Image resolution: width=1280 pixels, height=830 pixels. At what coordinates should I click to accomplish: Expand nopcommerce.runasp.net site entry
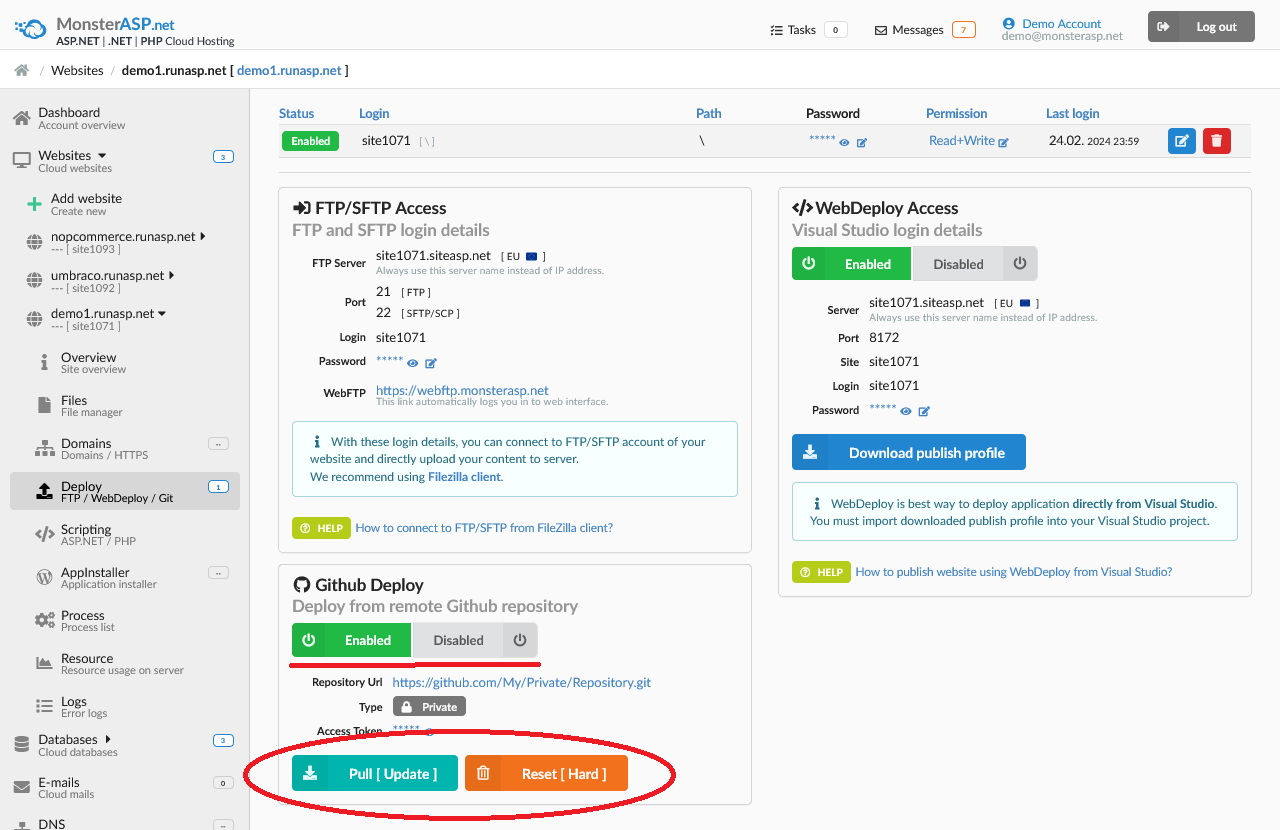(203, 237)
